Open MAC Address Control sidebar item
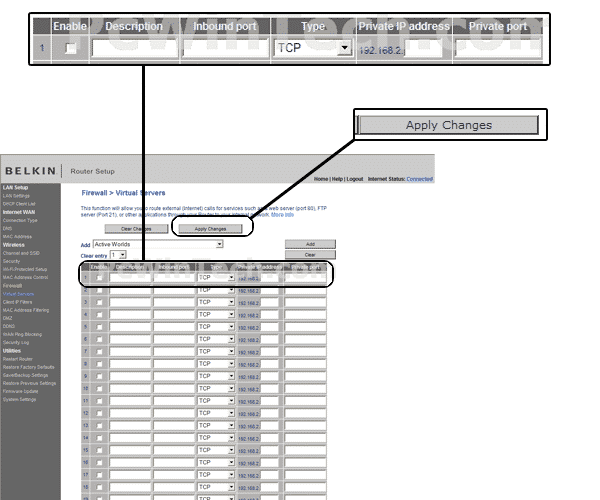This screenshot has height=500, width=600. [x=25, y=277]
